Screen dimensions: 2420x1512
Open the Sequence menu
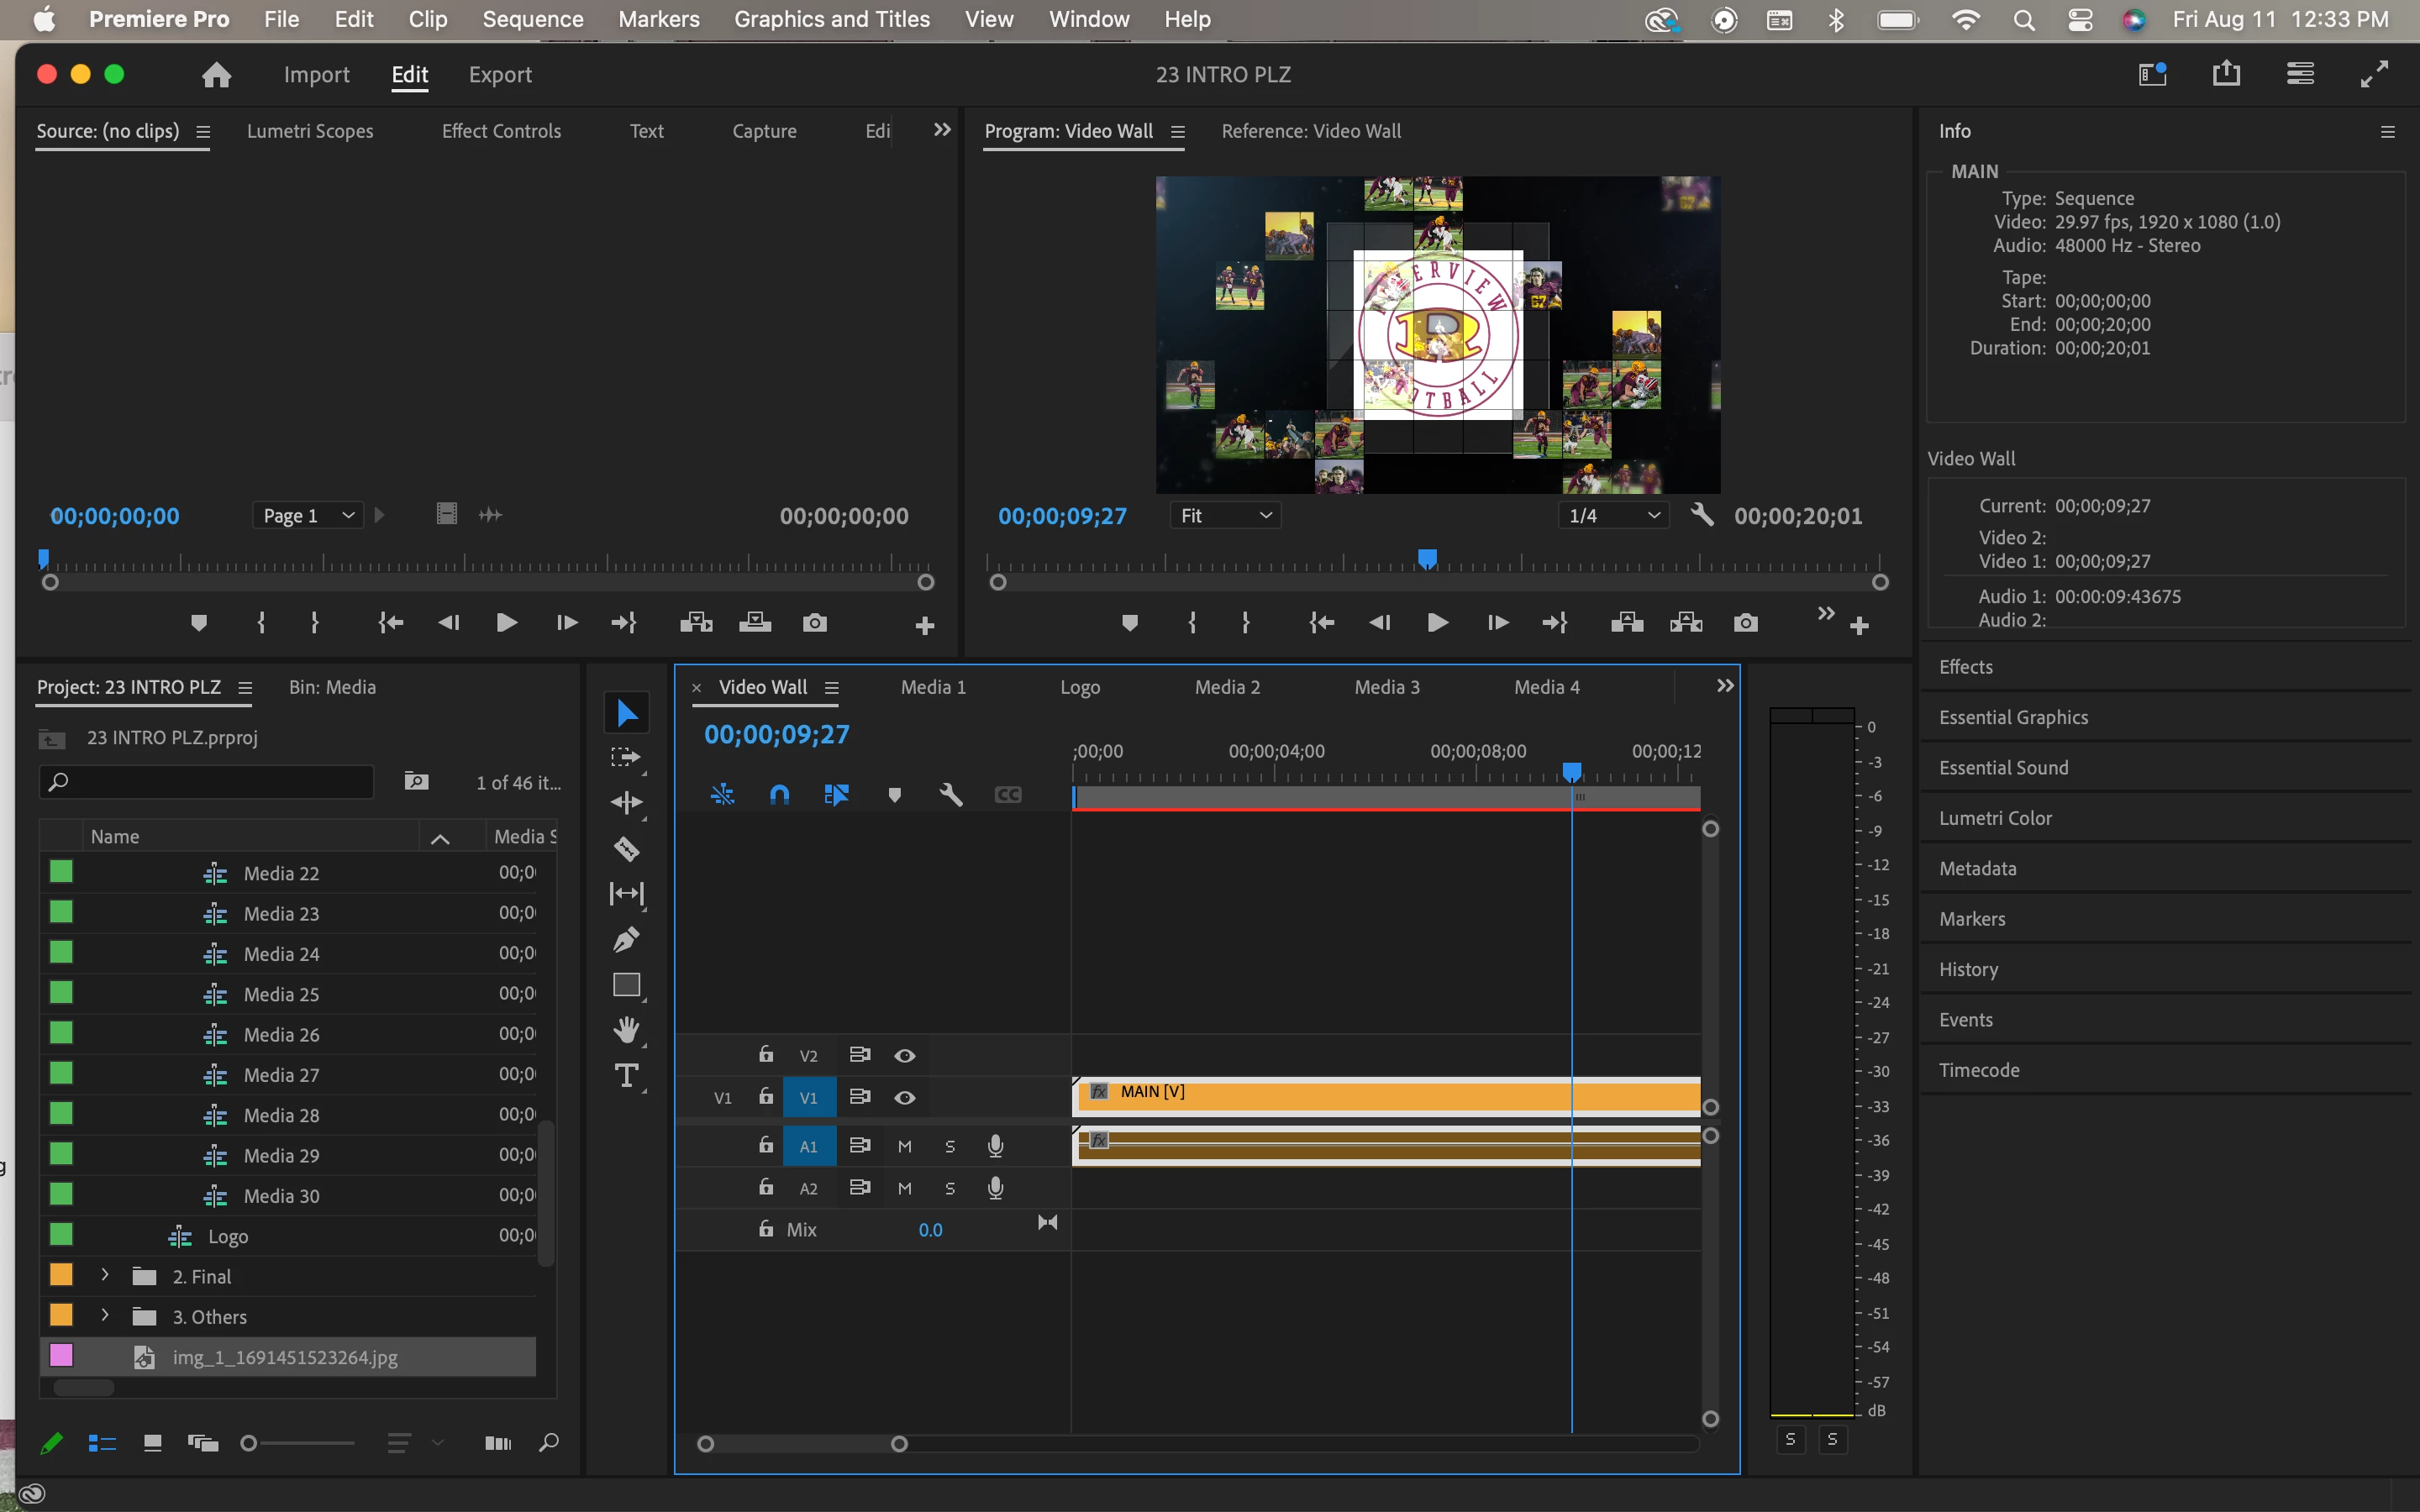click(x=532, y=19)
